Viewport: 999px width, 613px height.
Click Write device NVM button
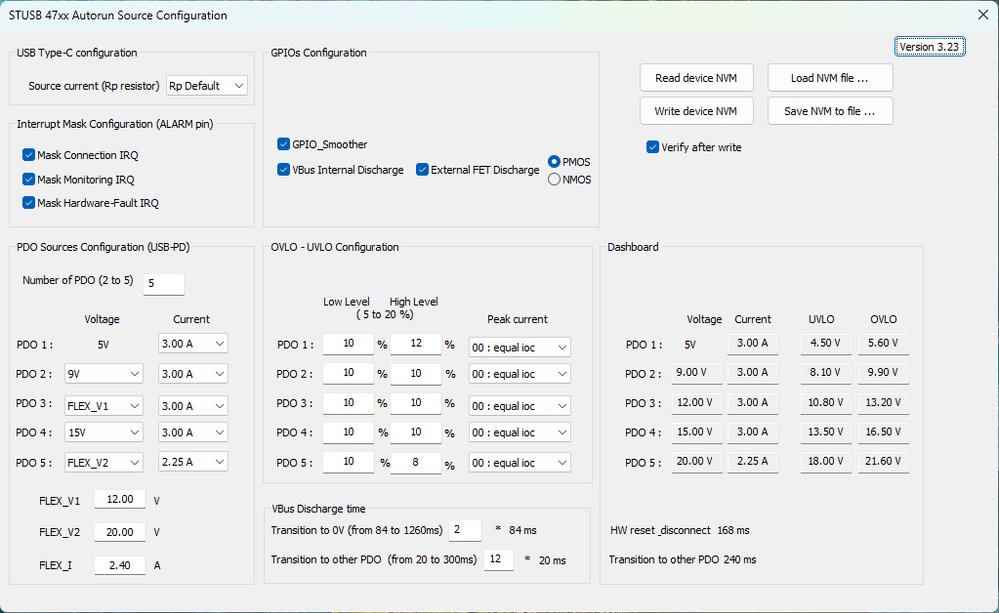[x=695, y=111]
